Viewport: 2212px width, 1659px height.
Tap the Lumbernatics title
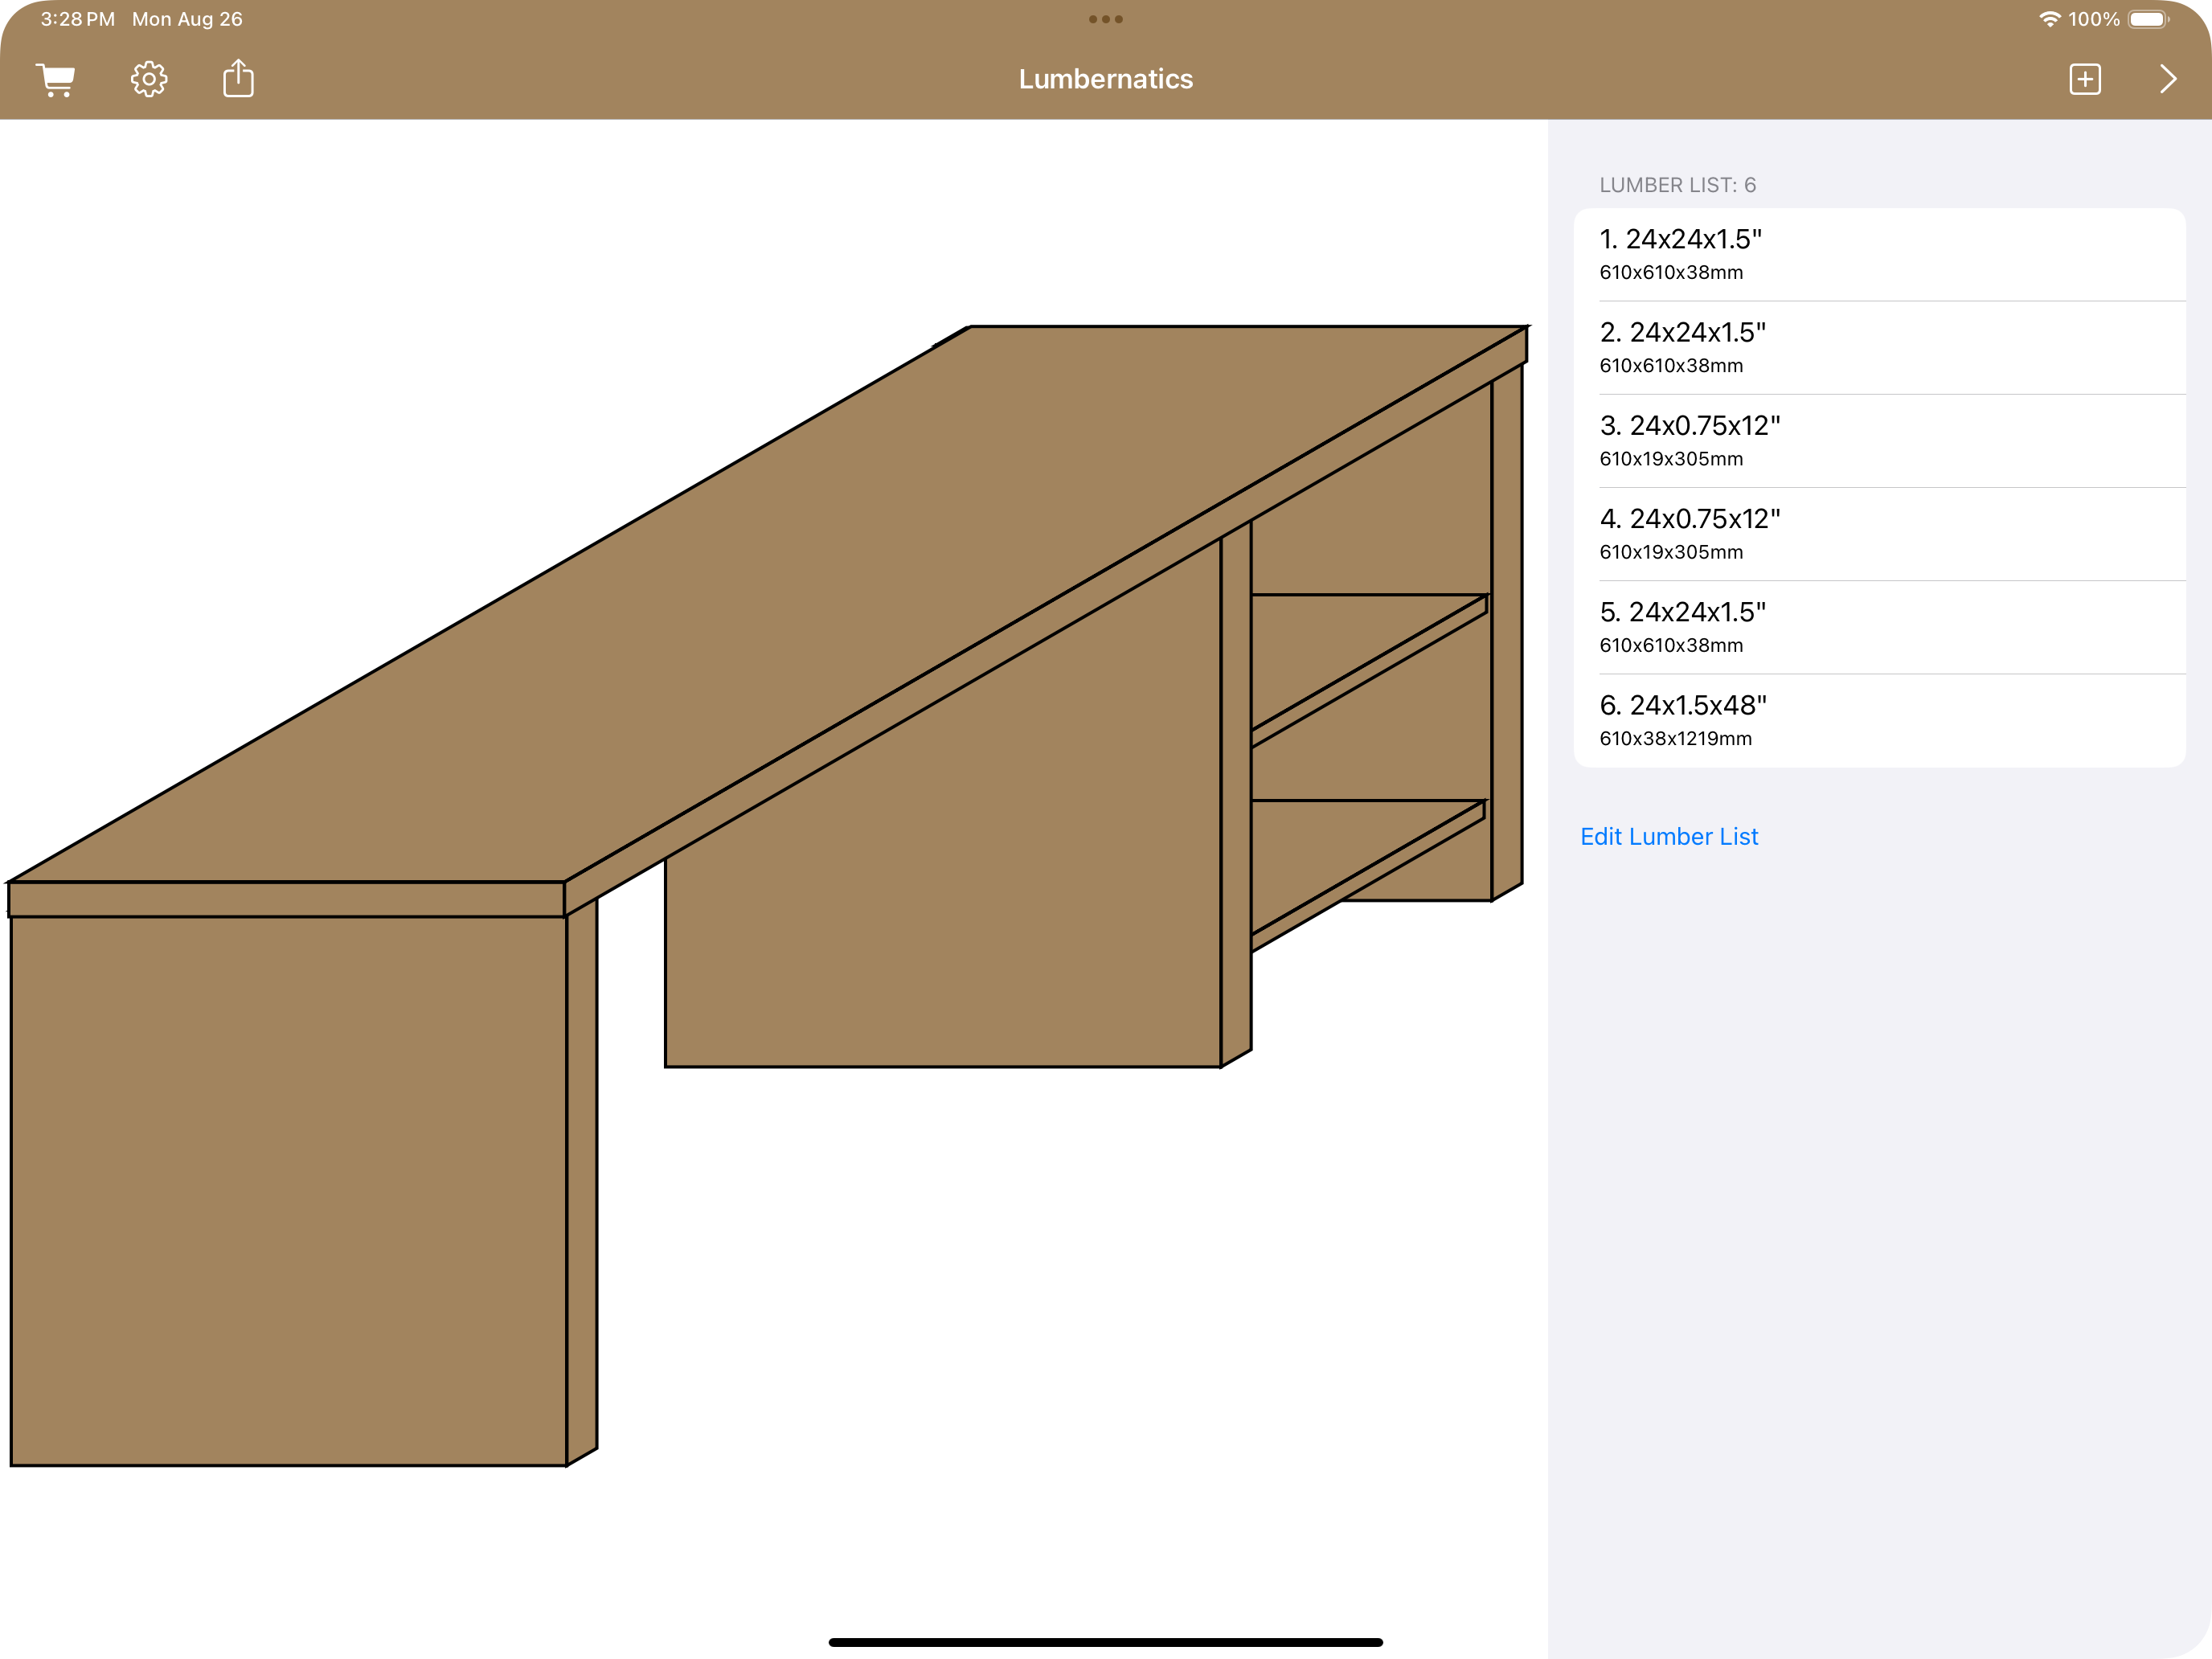tap(1106, 79)
